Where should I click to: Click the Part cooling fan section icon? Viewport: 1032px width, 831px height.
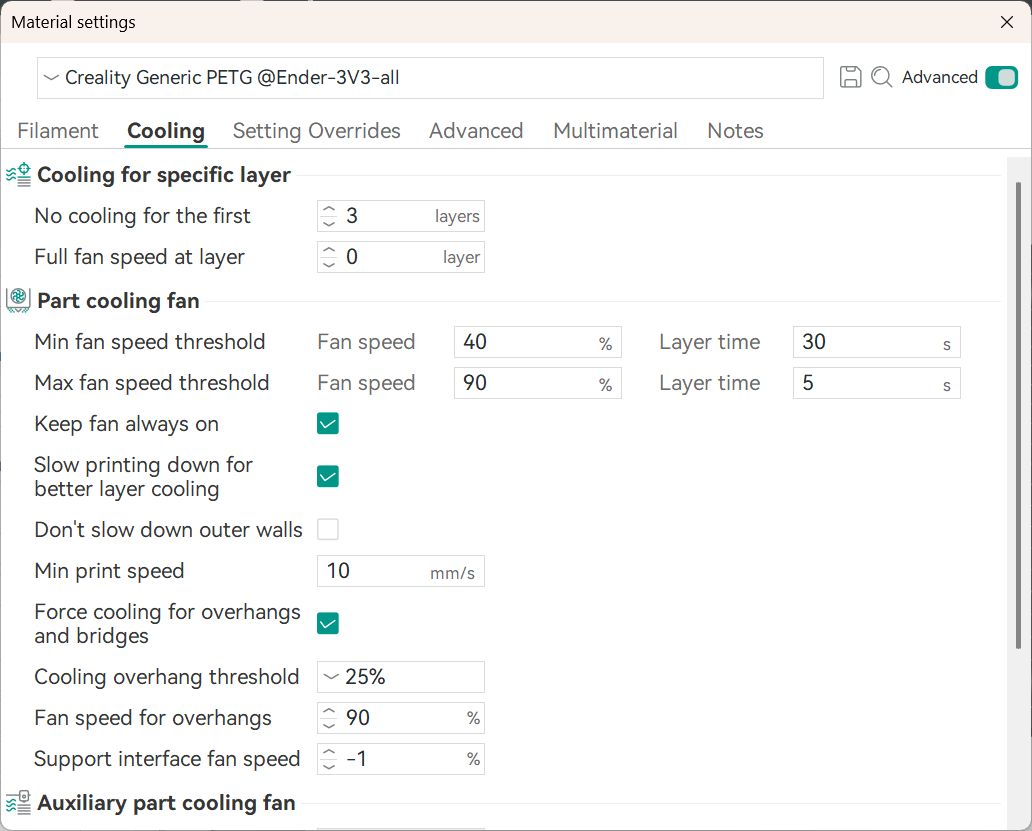point(18,301)
